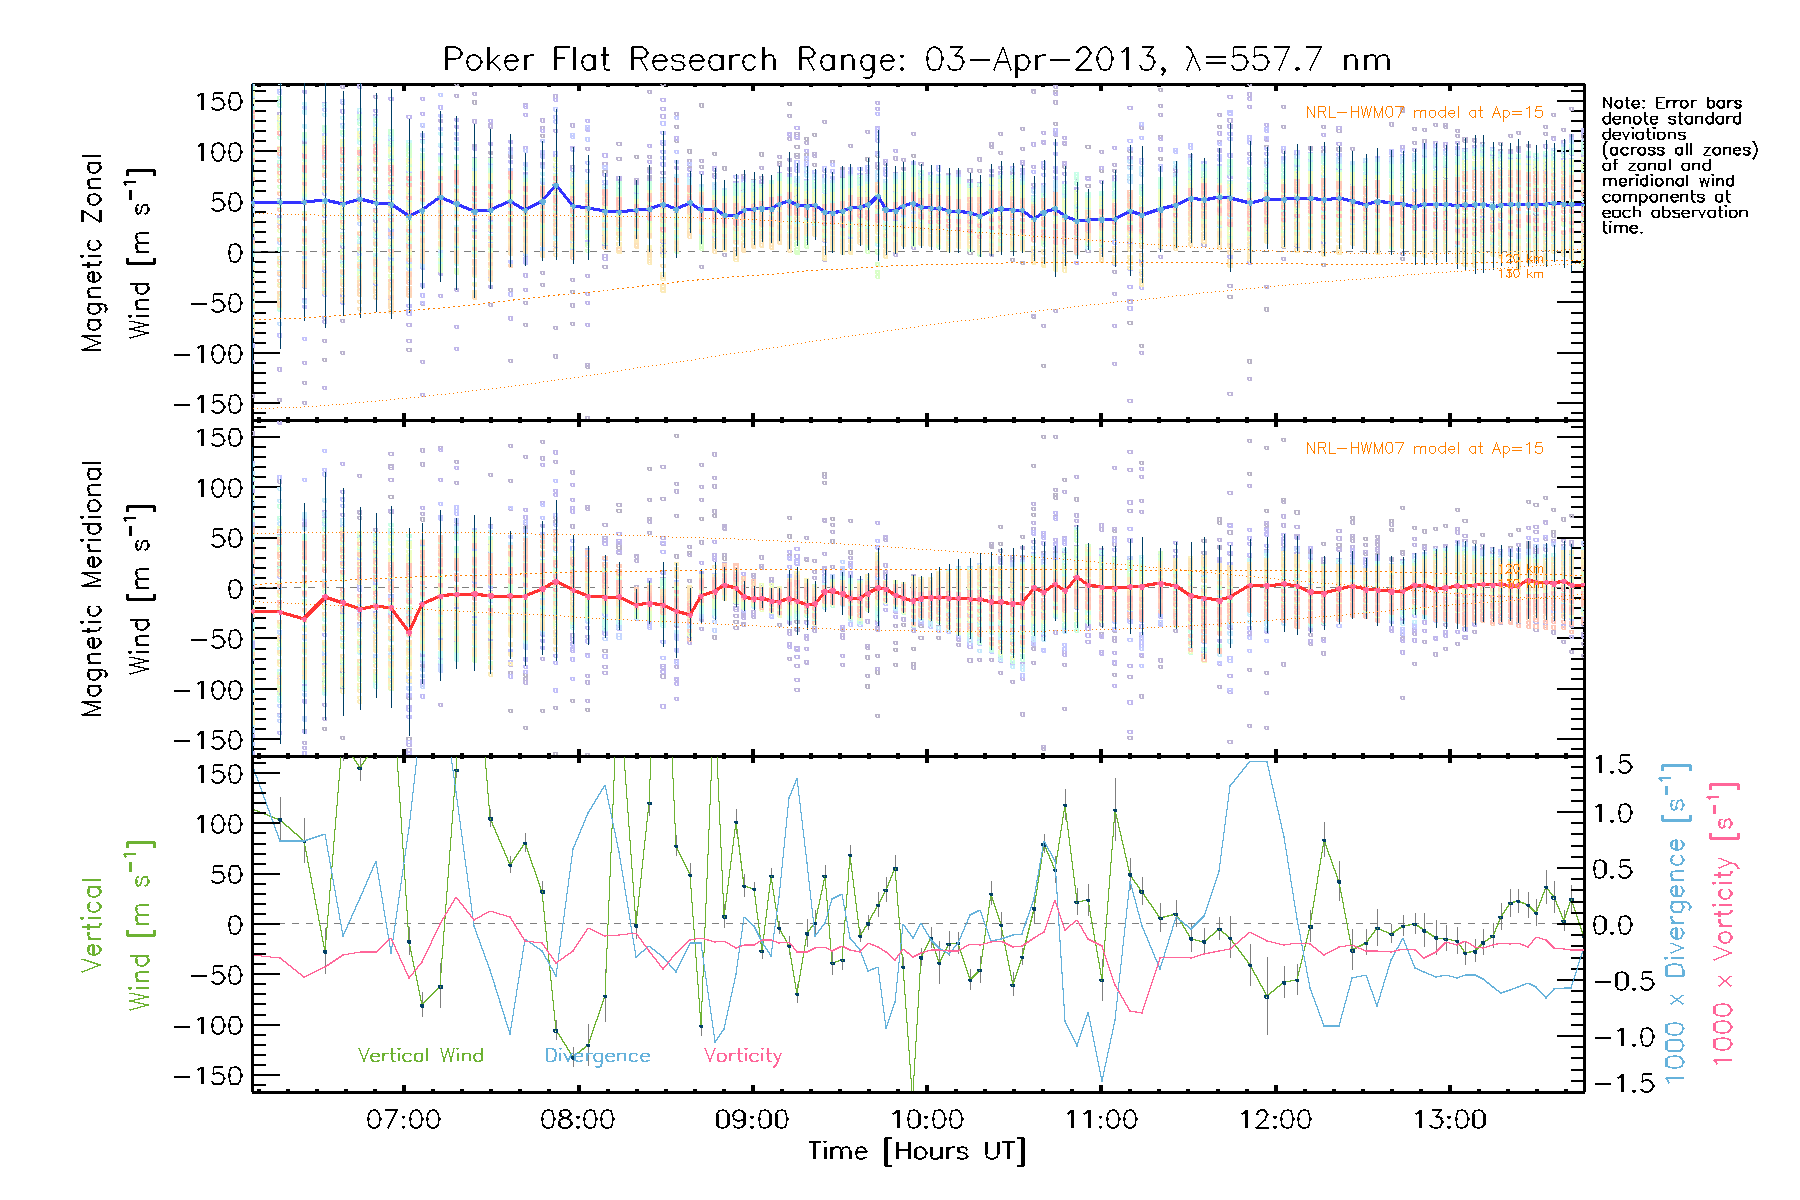Click the 09:00 time tick label

(752, 1120)
